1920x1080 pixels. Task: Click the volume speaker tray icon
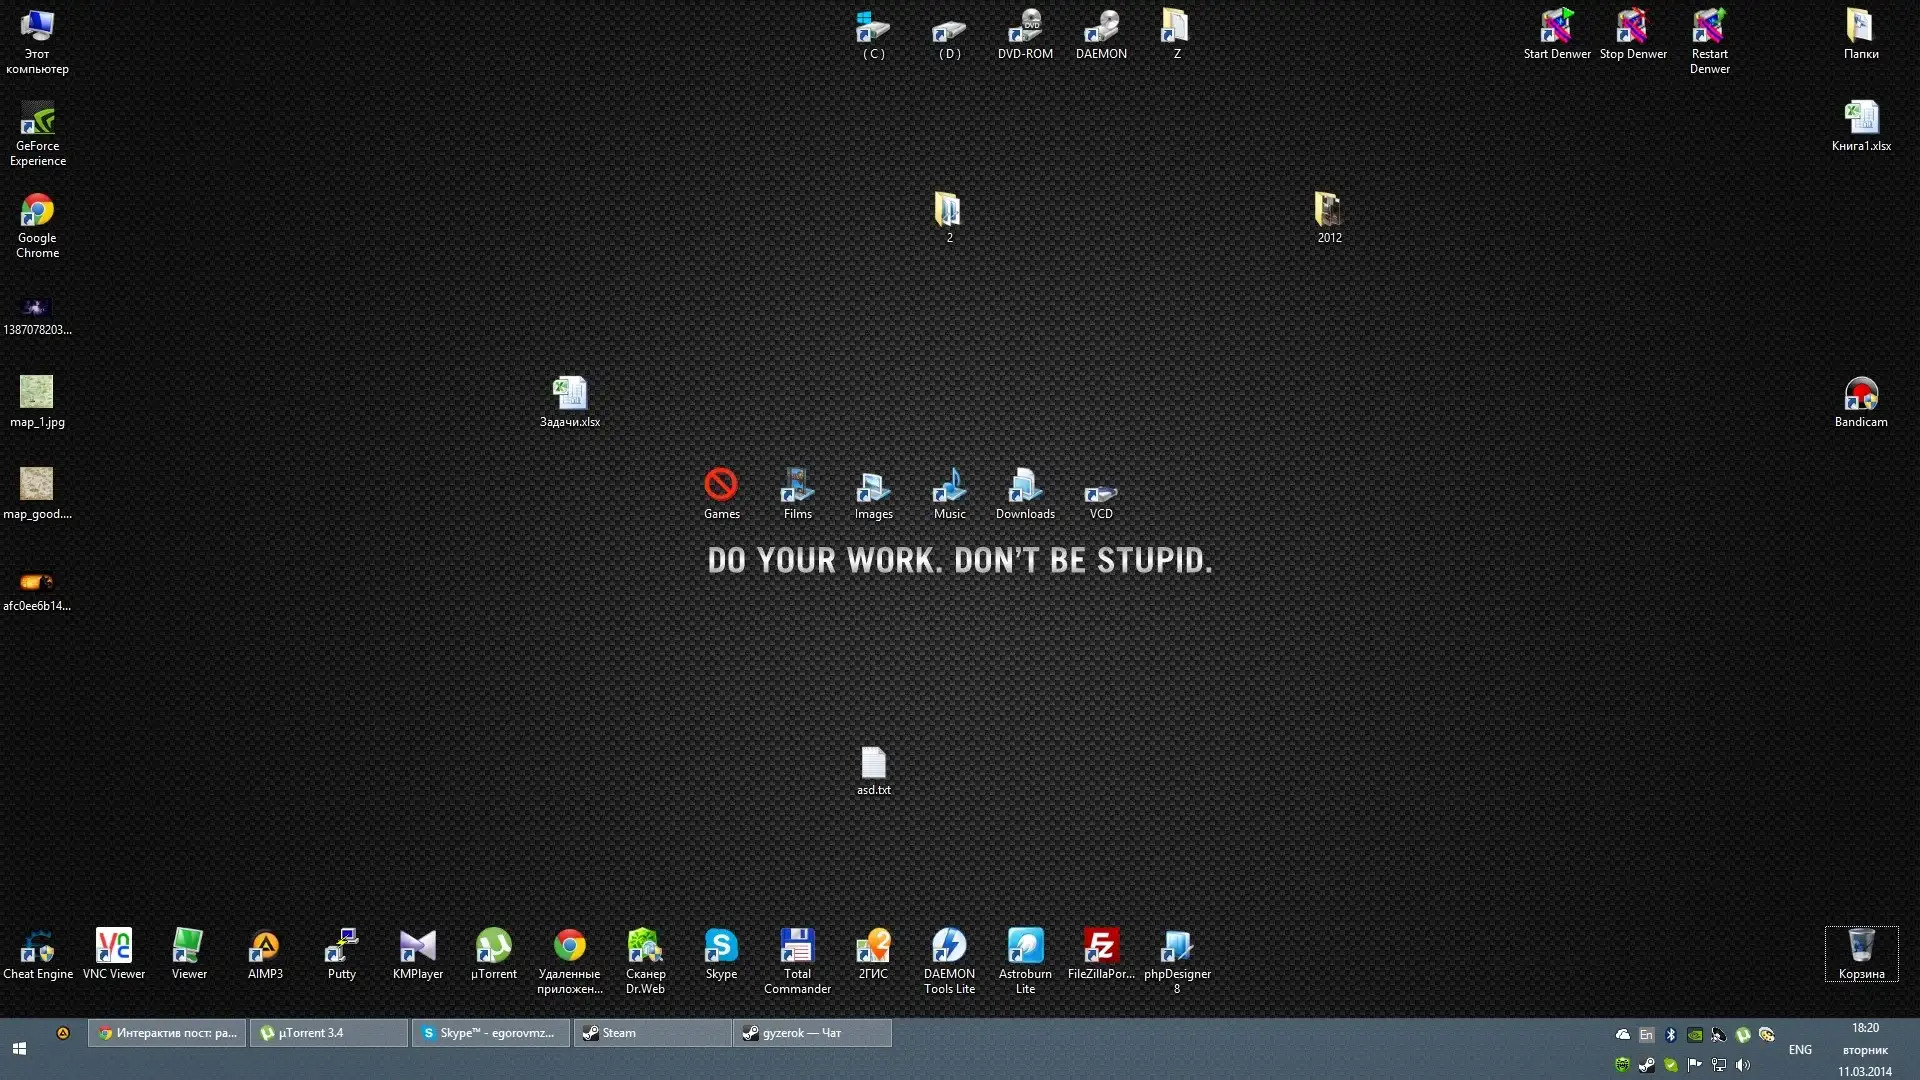pos(1743,1065)
